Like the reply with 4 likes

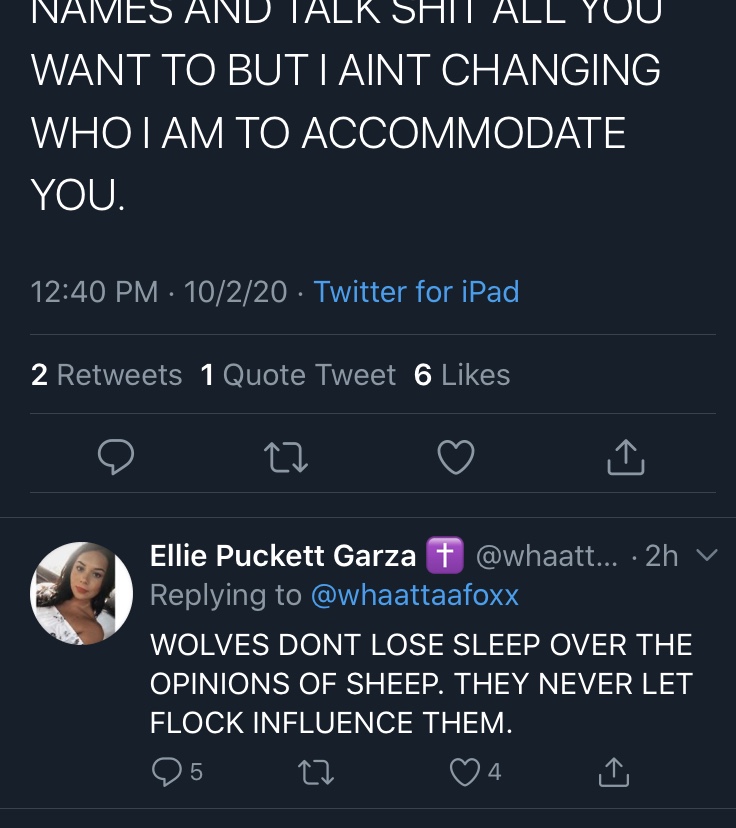pyautogui.click(x=475, y=772)
